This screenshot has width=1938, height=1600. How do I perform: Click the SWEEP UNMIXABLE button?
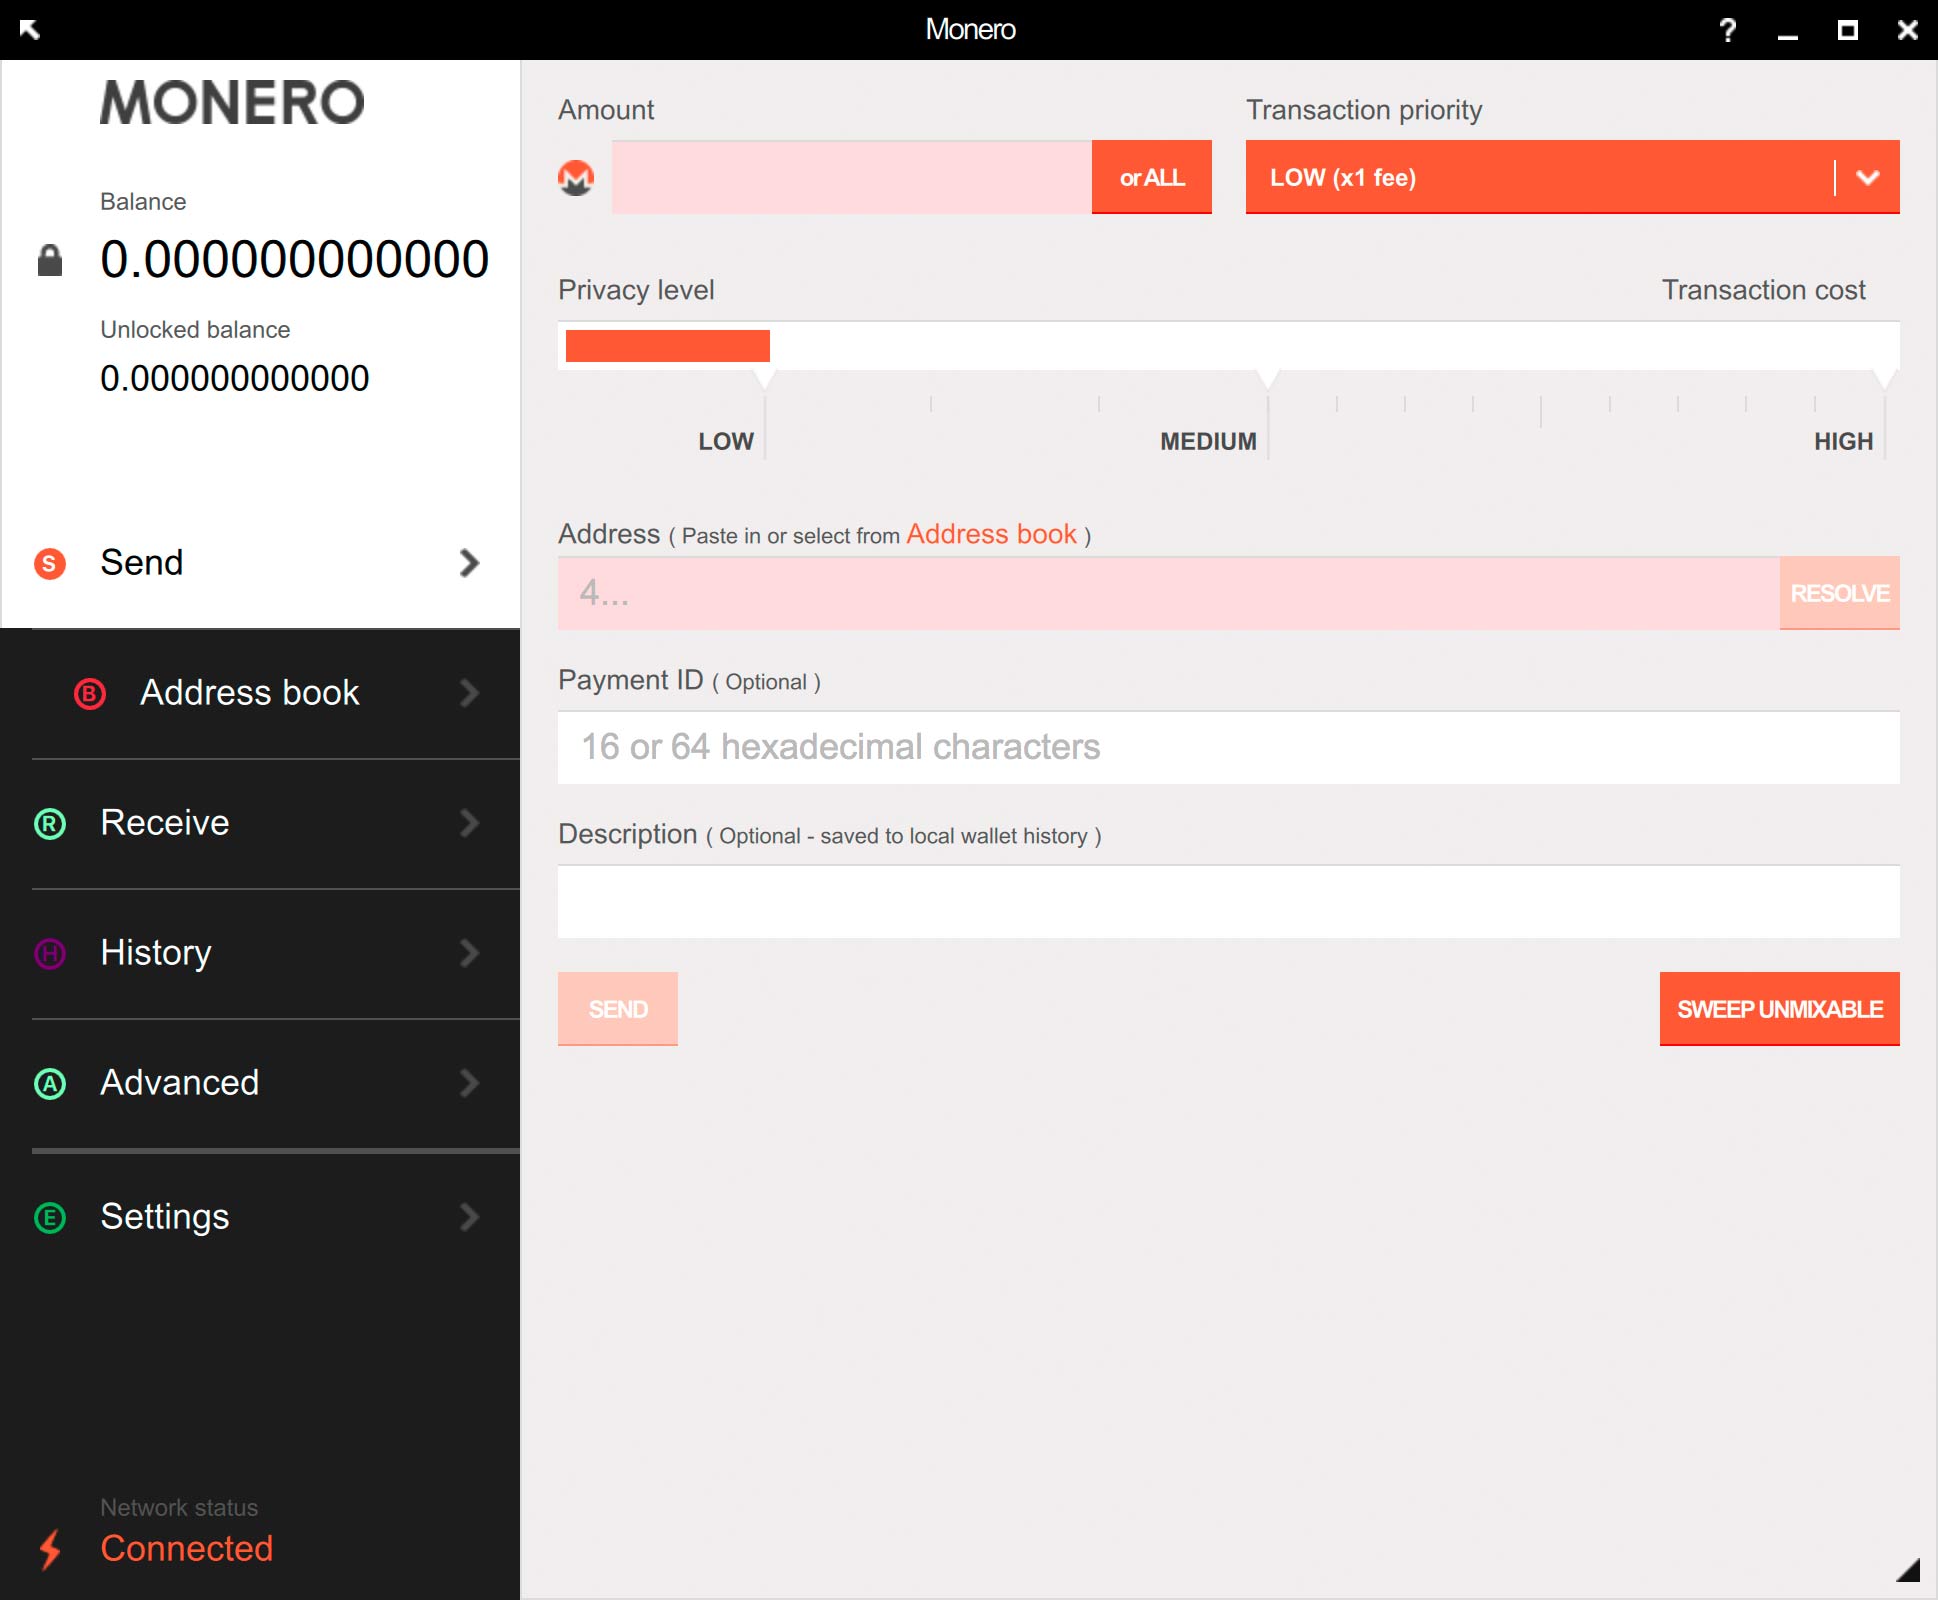coord(1777,1009)
